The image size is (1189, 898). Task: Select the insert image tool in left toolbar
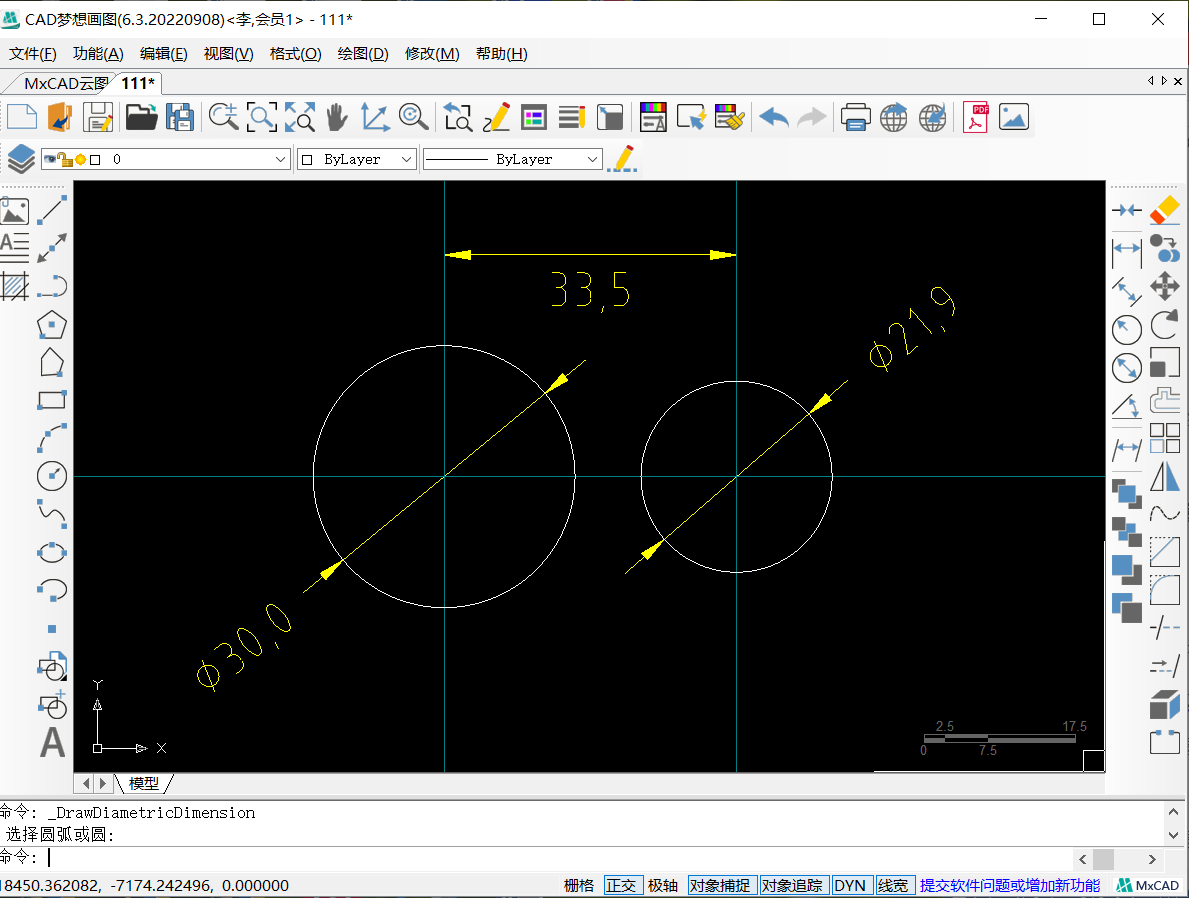click(14, 210)
